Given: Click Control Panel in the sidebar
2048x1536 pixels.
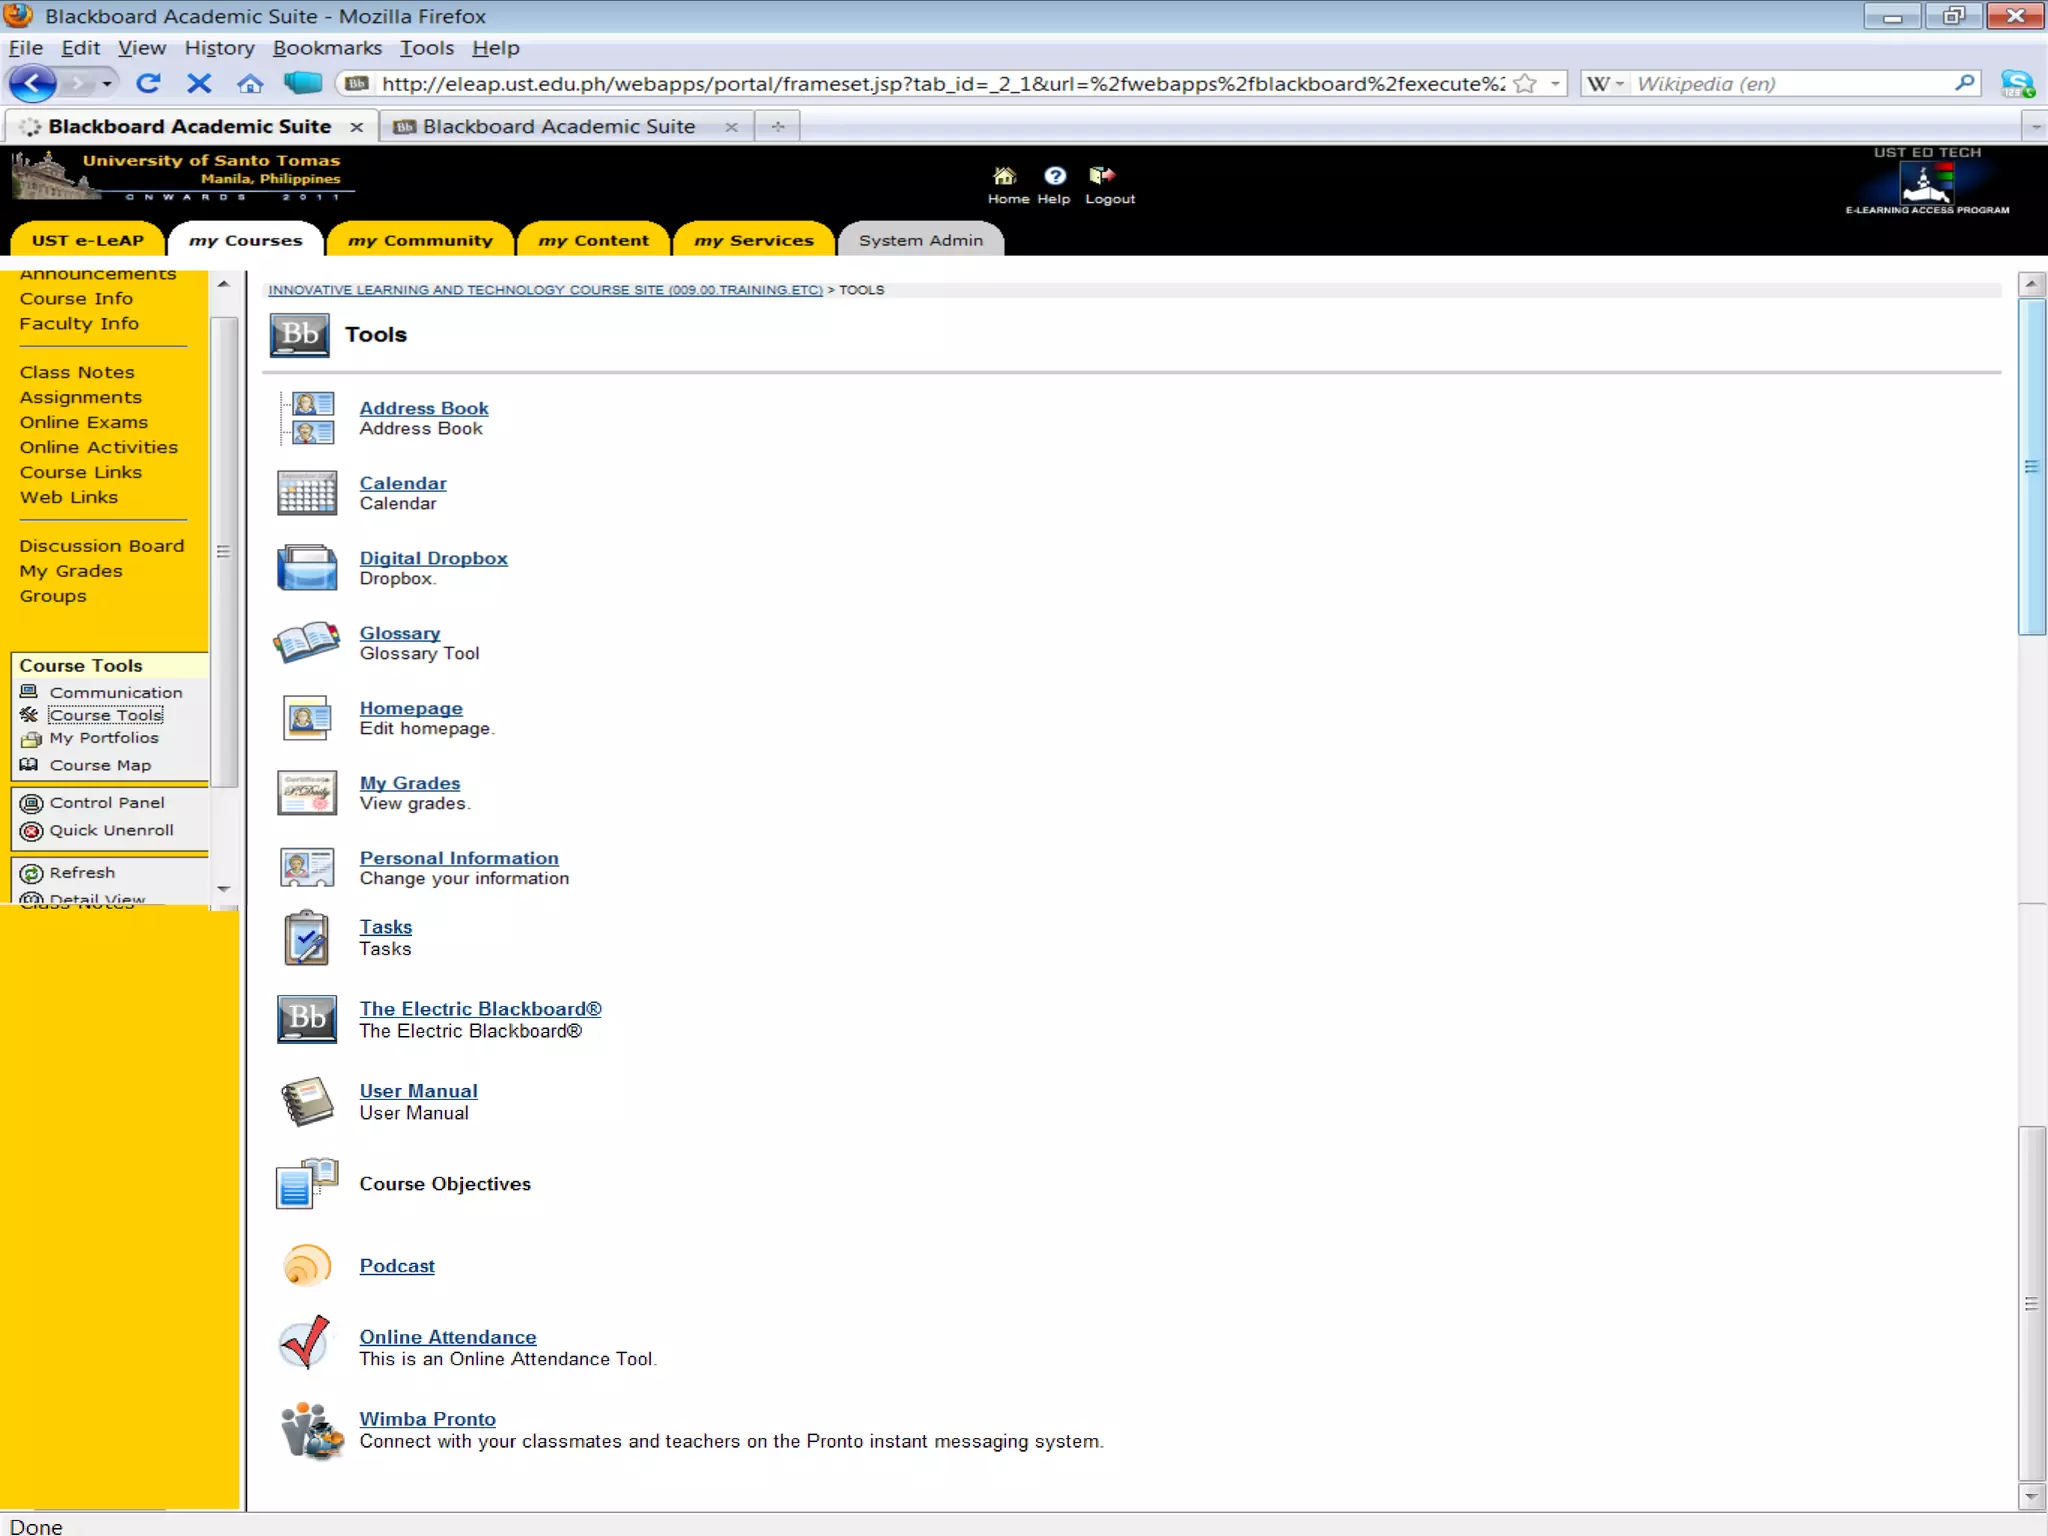Looking at the screenshot, I should click(106, 803).
